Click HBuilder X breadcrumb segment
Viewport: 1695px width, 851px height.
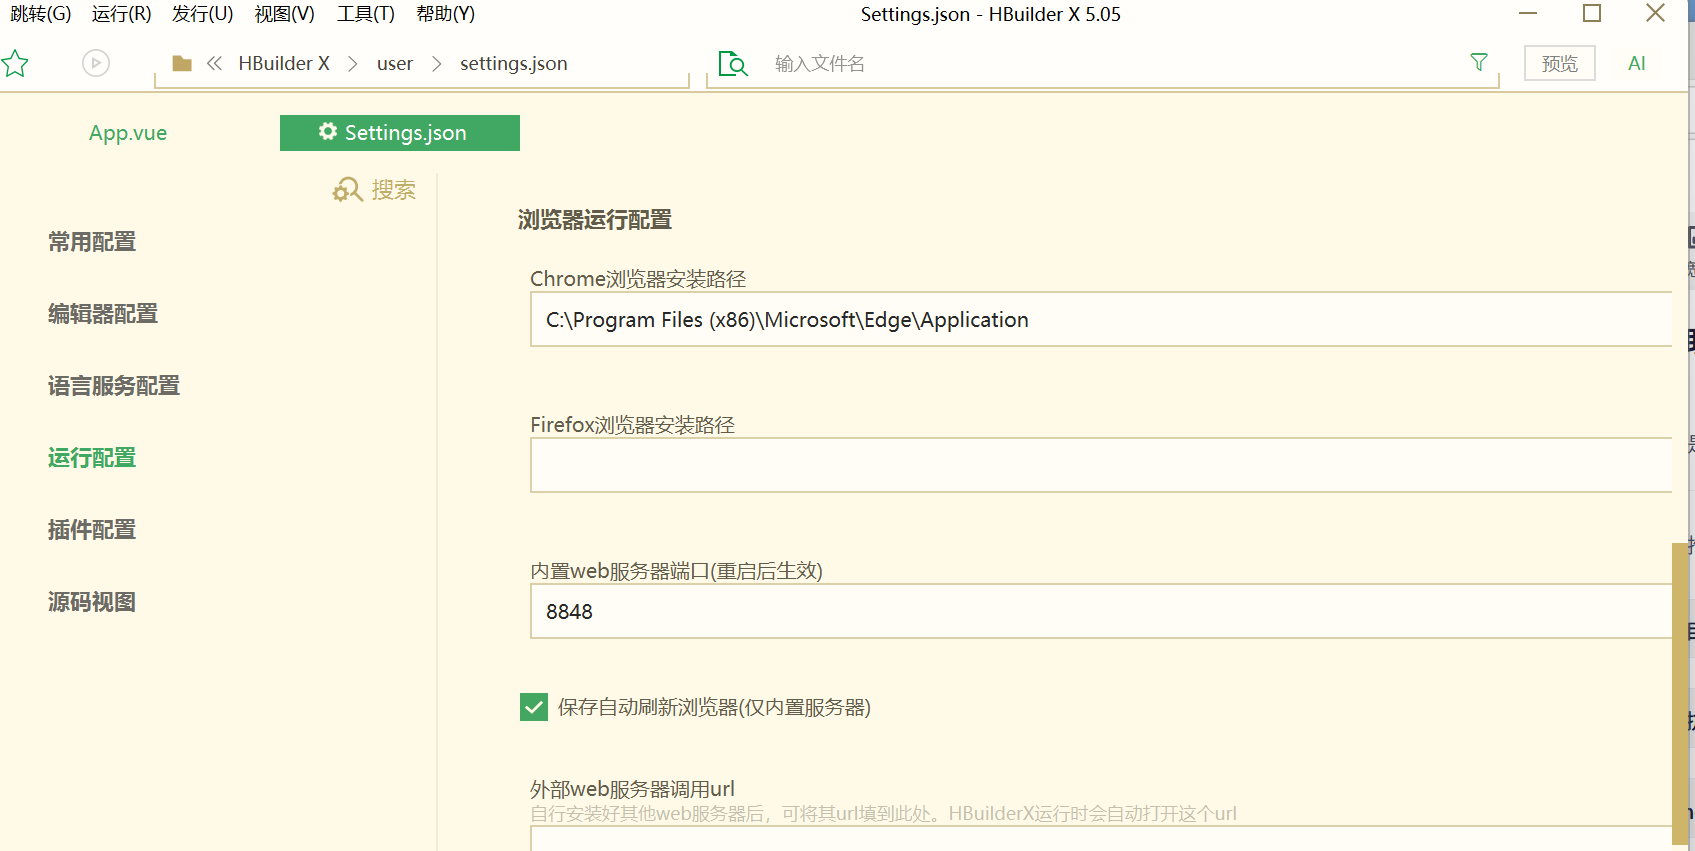(284, 63)
